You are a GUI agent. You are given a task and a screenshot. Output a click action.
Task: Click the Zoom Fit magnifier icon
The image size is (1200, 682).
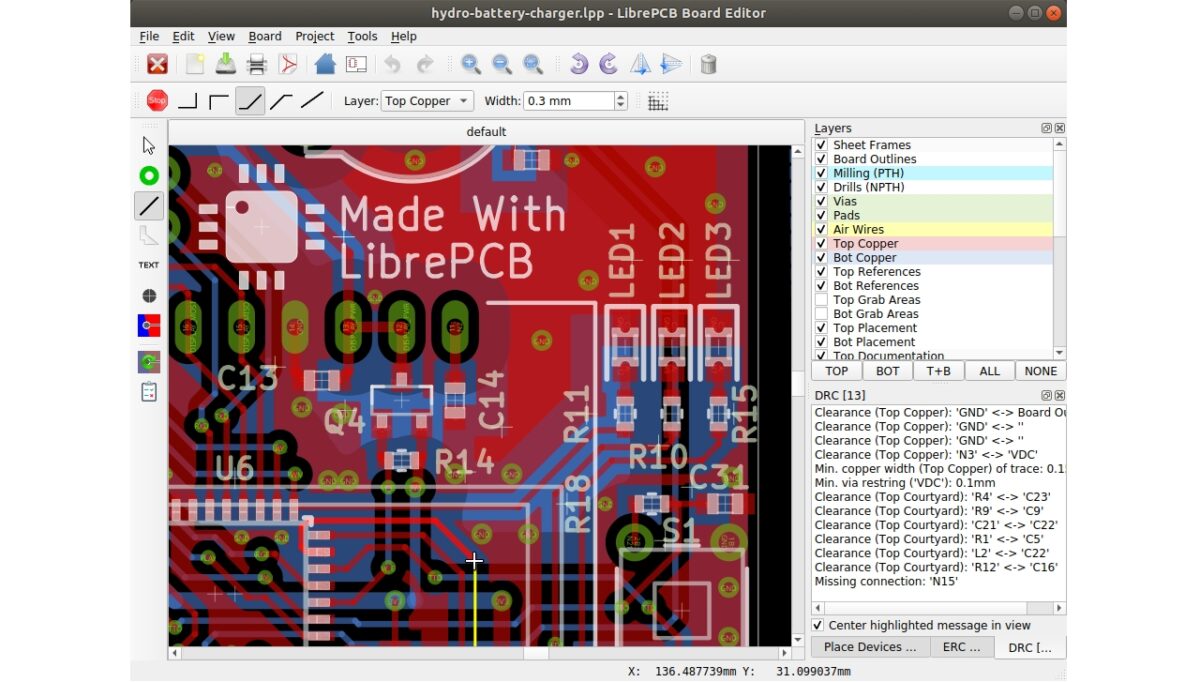coord(533,63)
